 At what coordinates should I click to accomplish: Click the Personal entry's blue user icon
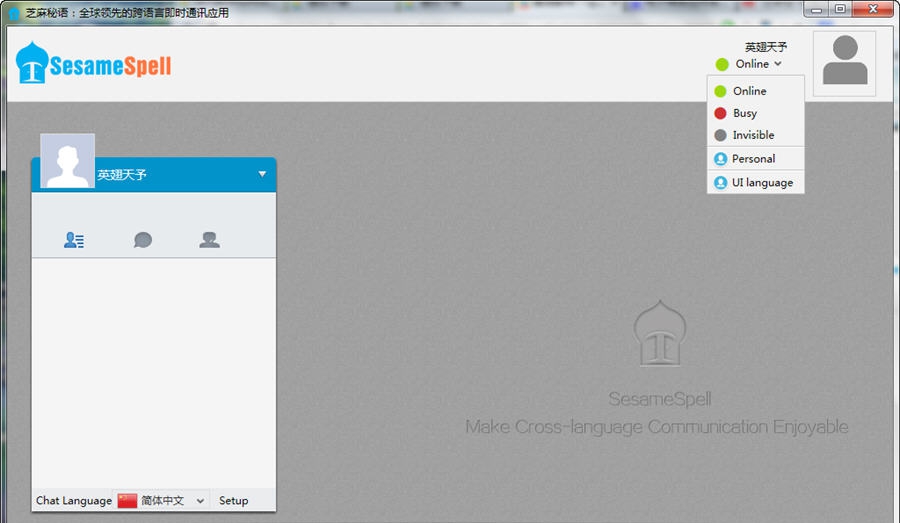click(720, 159)
